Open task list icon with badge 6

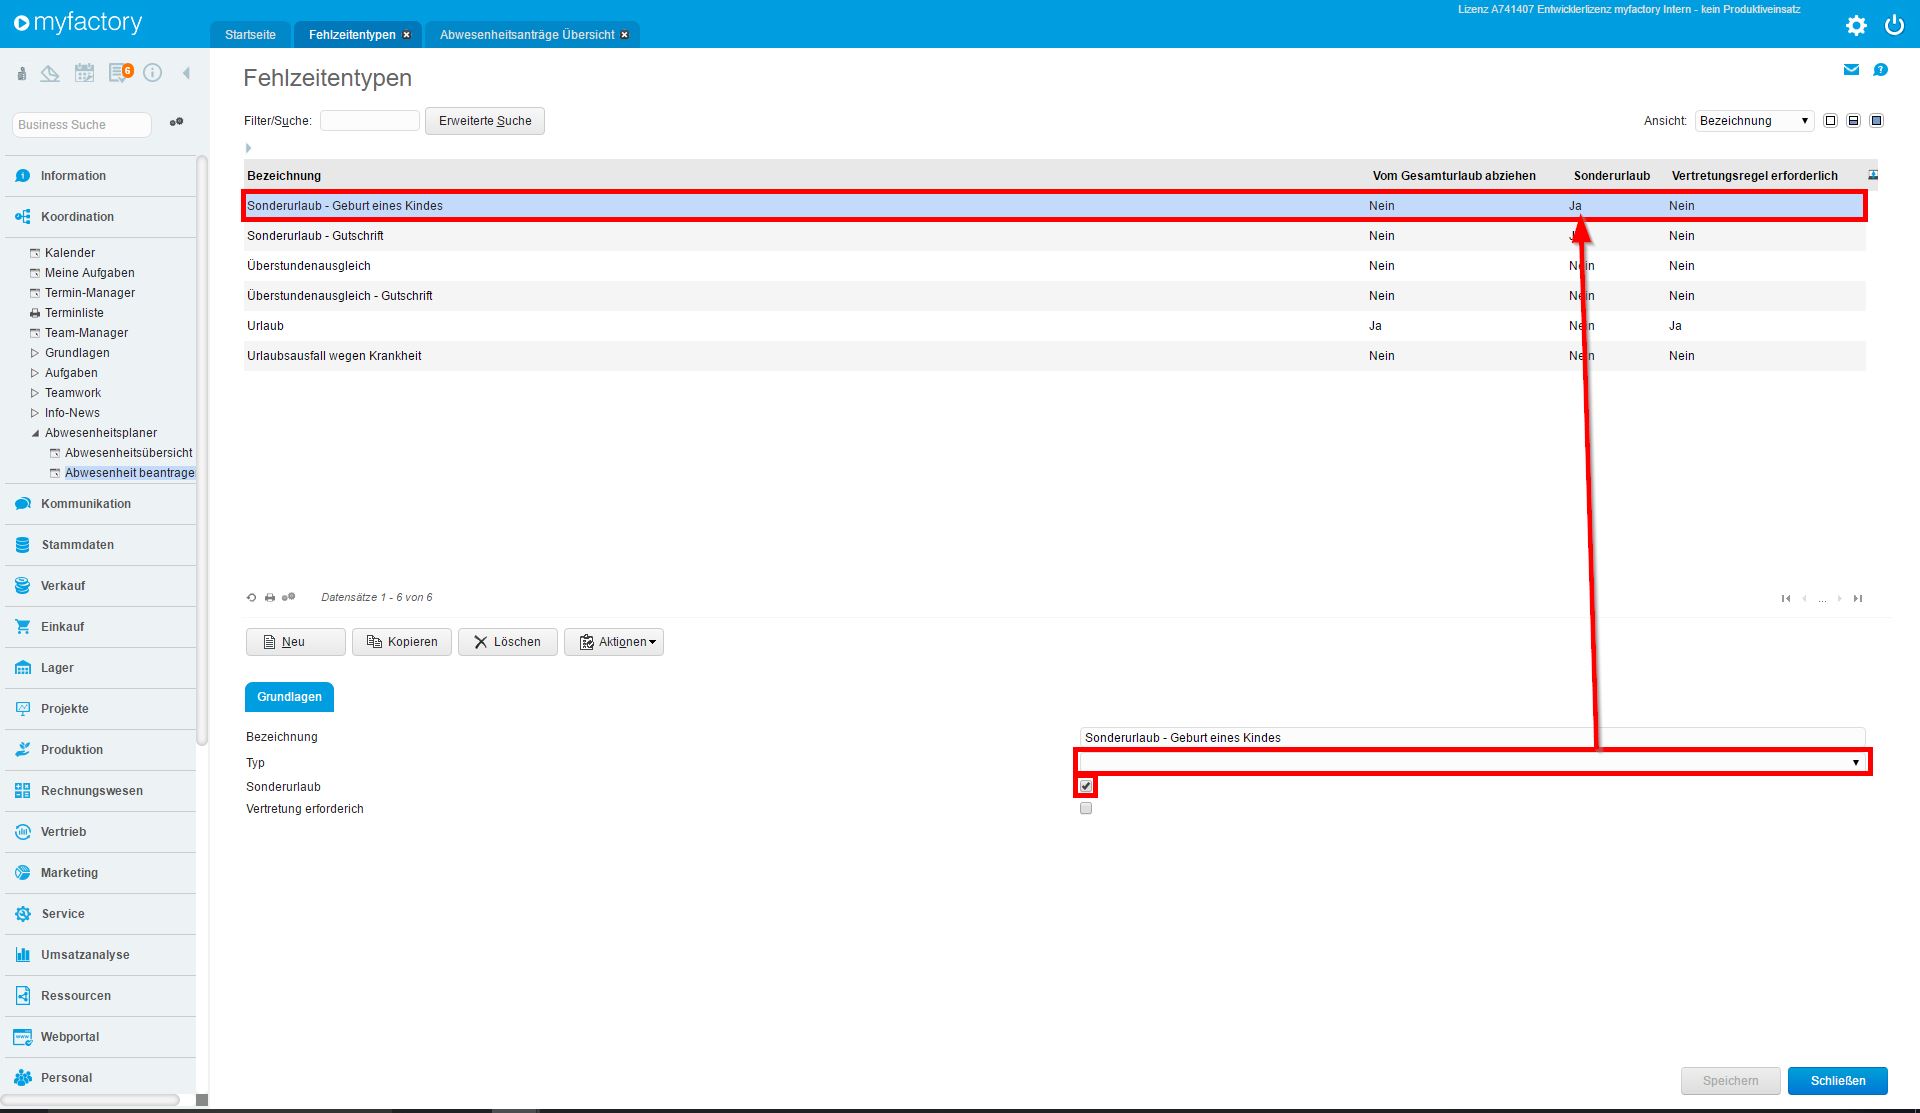[120, 73]
